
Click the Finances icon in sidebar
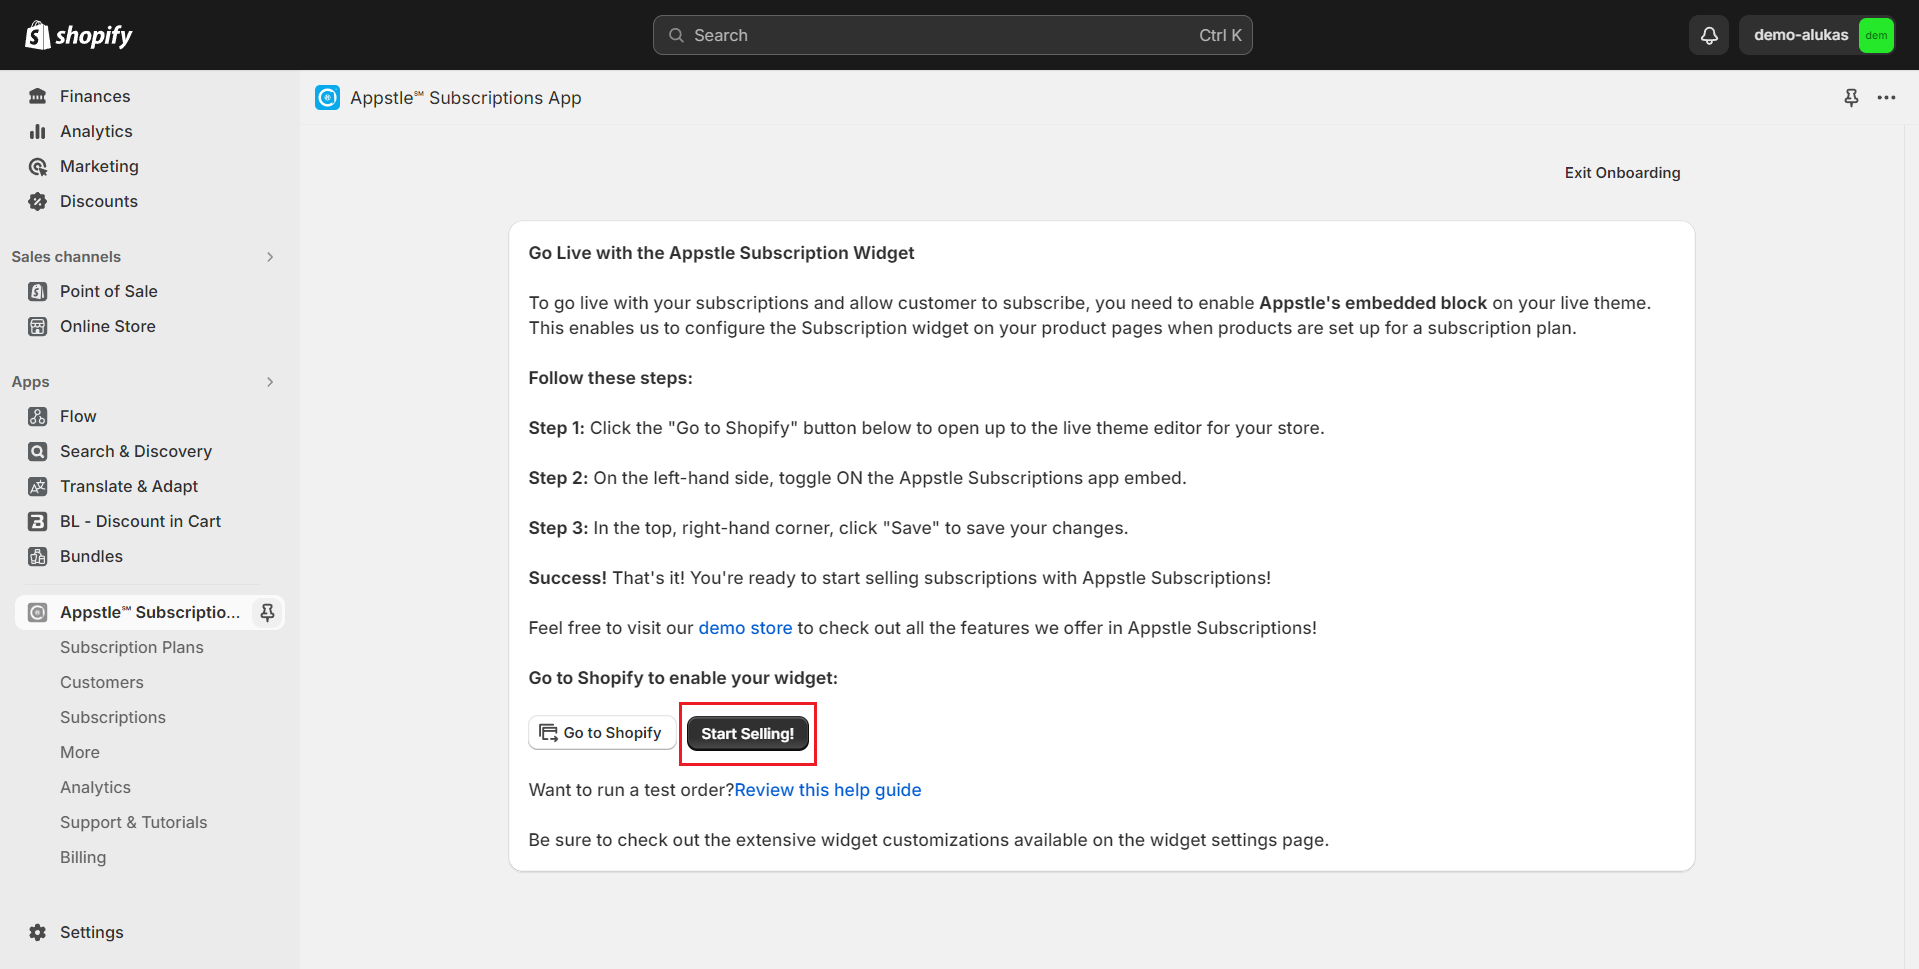38,96
